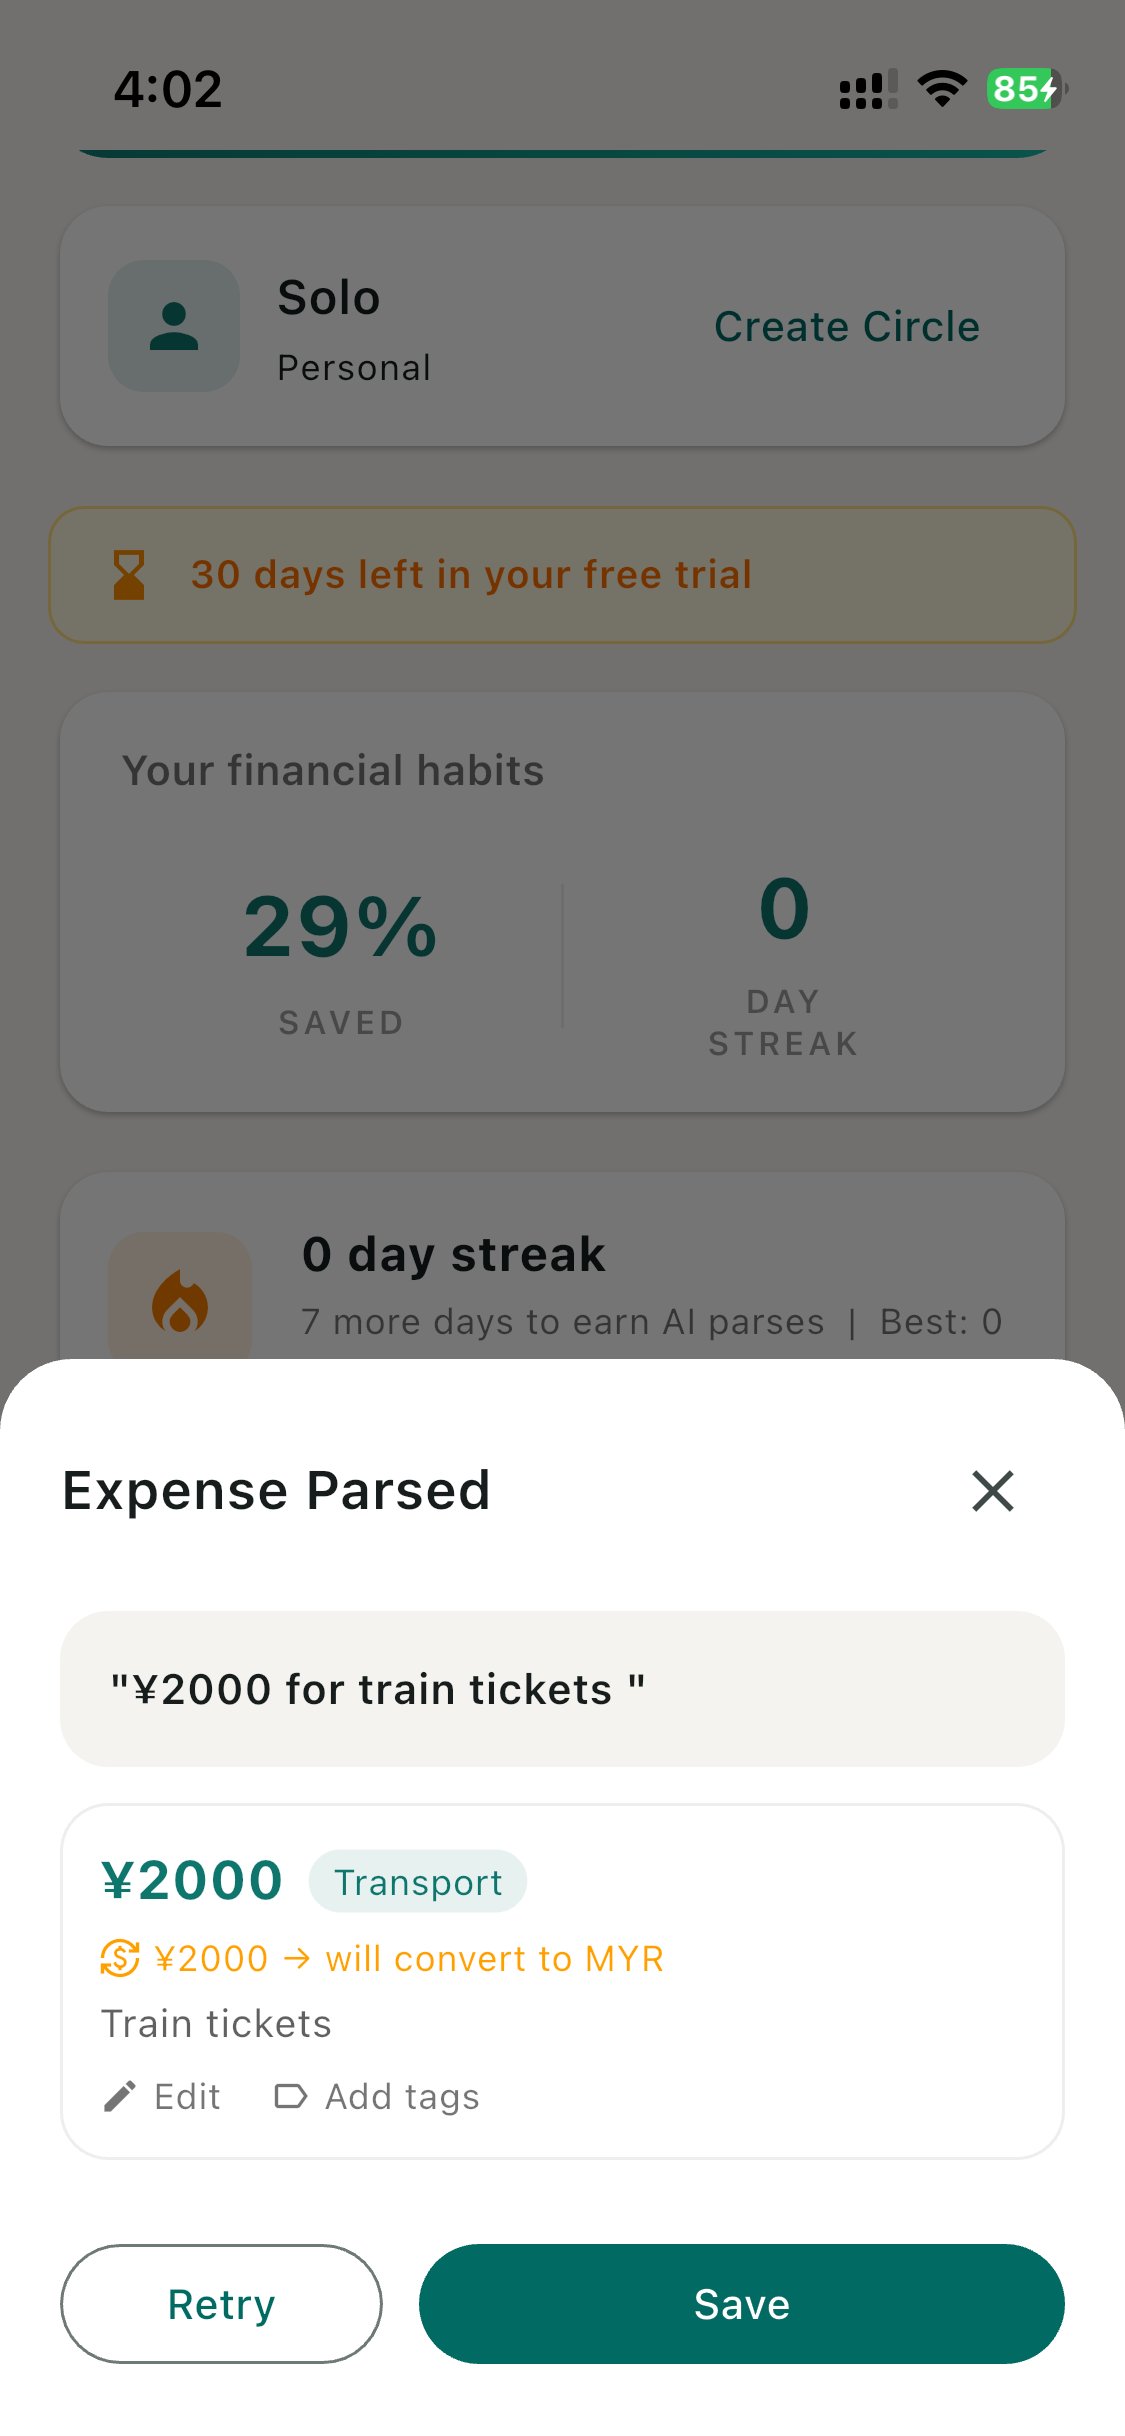
Task: Select the Transport category chip
Action: click(417, 1882)
